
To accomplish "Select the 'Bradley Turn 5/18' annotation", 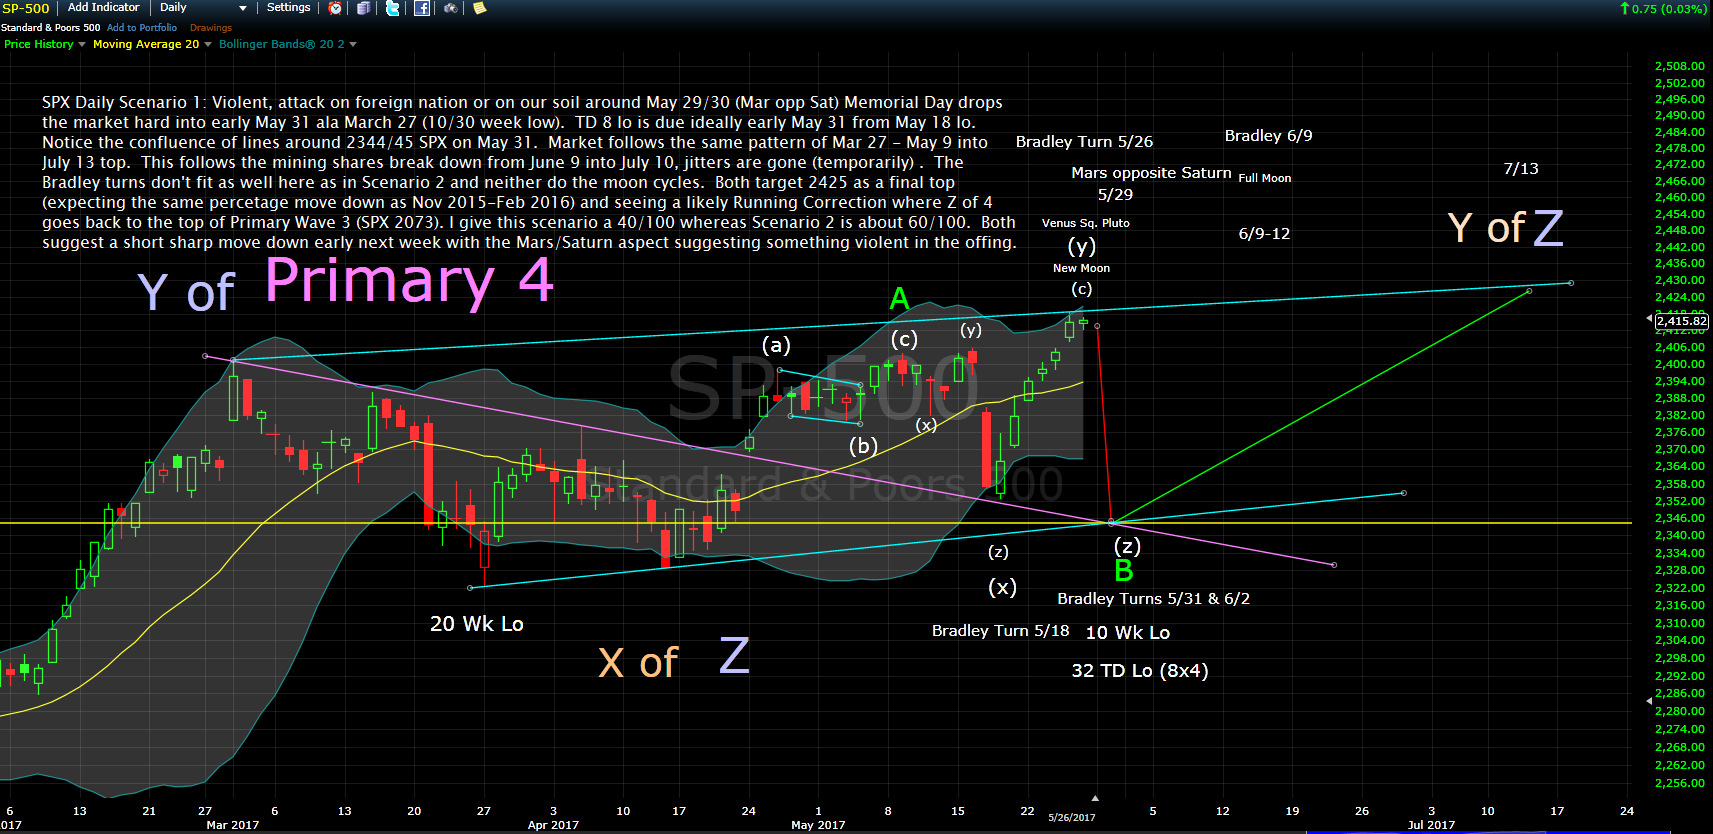I will click(1000, 631).
